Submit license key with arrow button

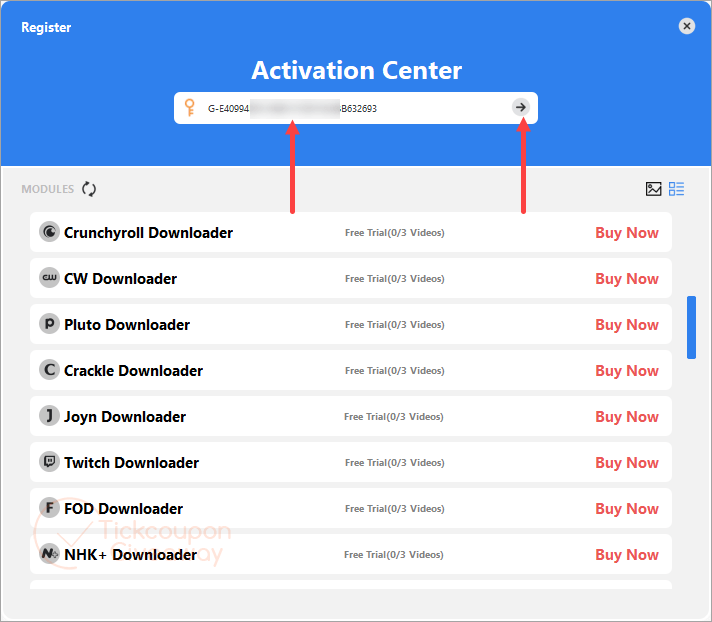521,108
